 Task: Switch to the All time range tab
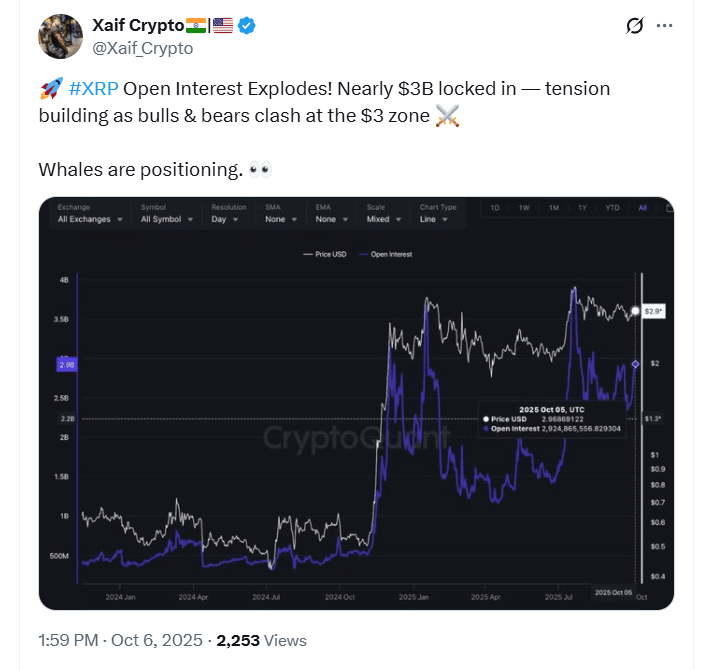(x=643, y=208)
